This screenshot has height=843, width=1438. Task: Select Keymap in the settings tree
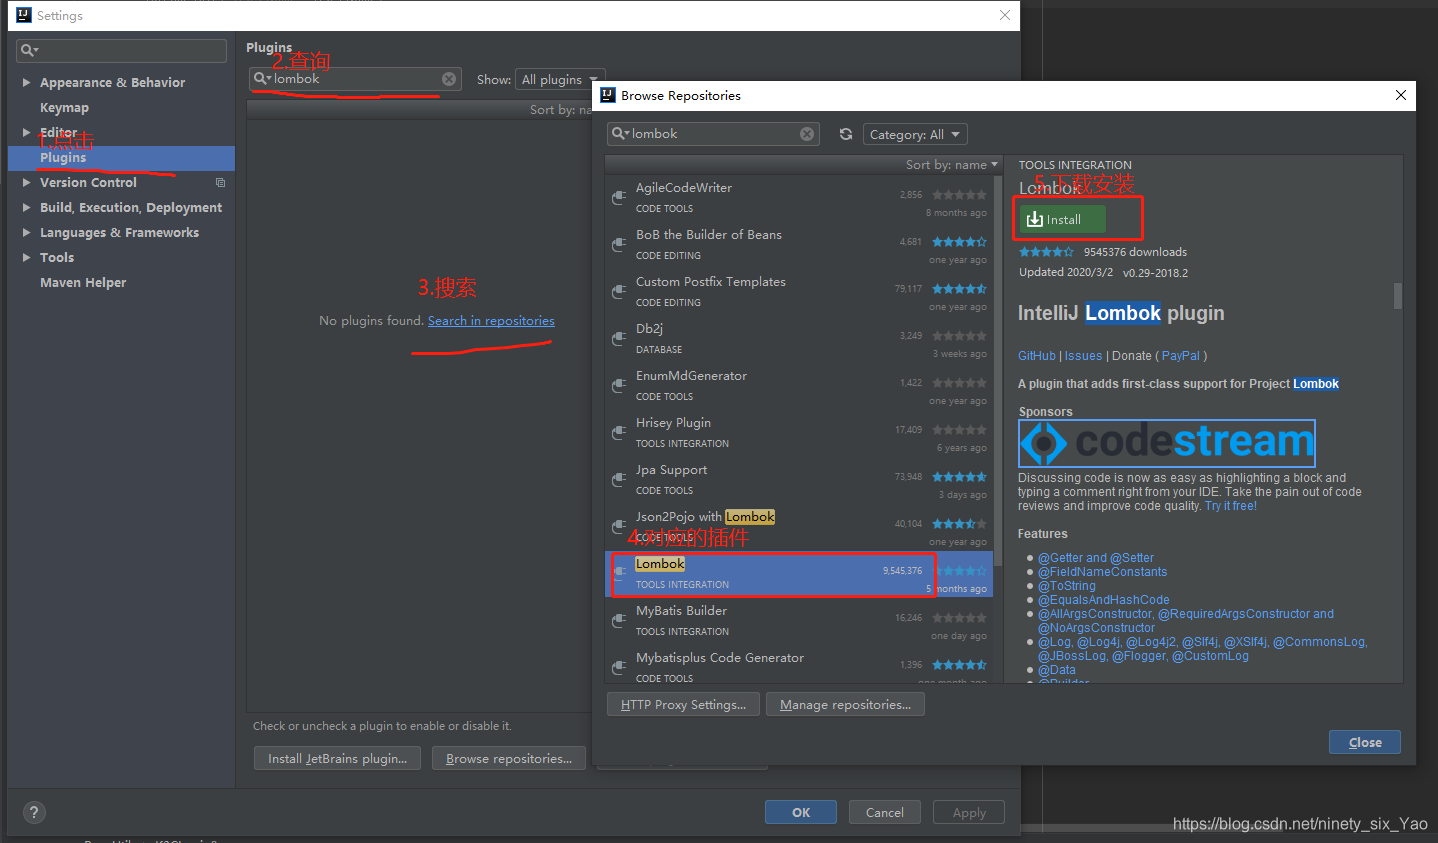[x=64, y=107]
